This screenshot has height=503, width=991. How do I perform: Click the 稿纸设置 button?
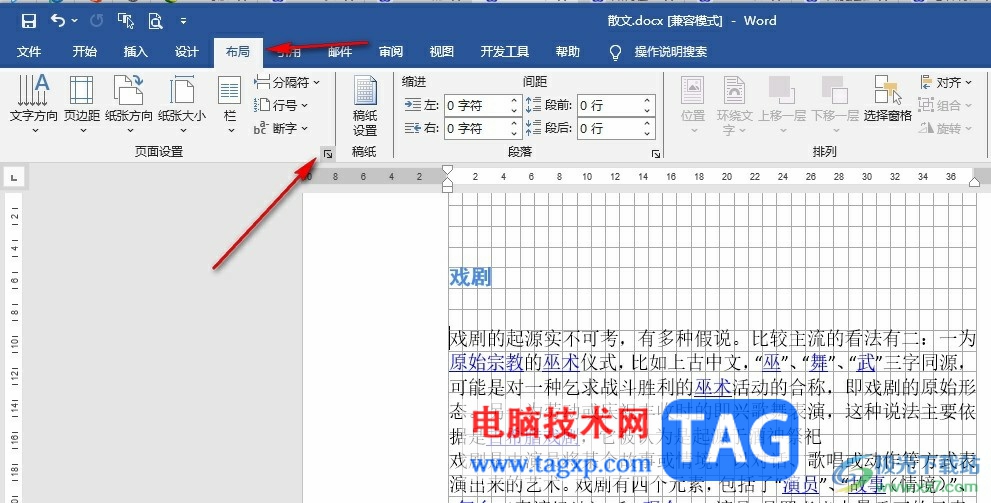(x=365, y=106)
